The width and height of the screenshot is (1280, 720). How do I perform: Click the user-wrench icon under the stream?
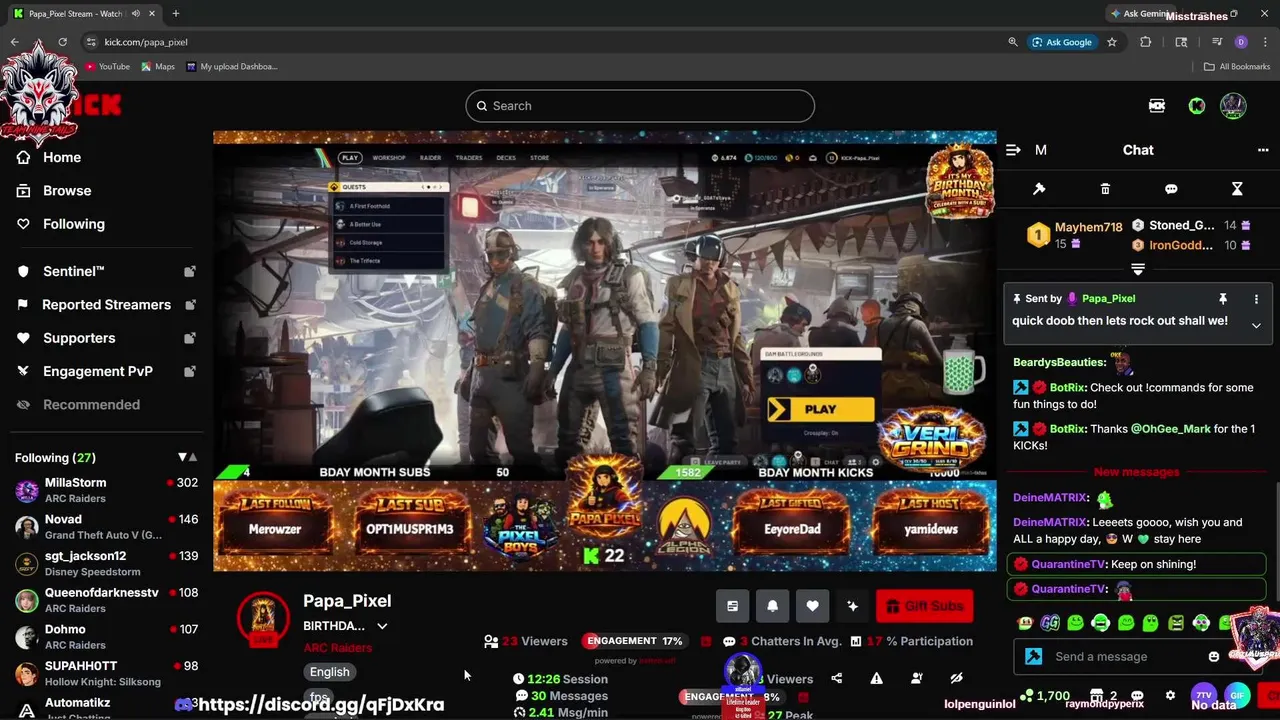point(916,678)
